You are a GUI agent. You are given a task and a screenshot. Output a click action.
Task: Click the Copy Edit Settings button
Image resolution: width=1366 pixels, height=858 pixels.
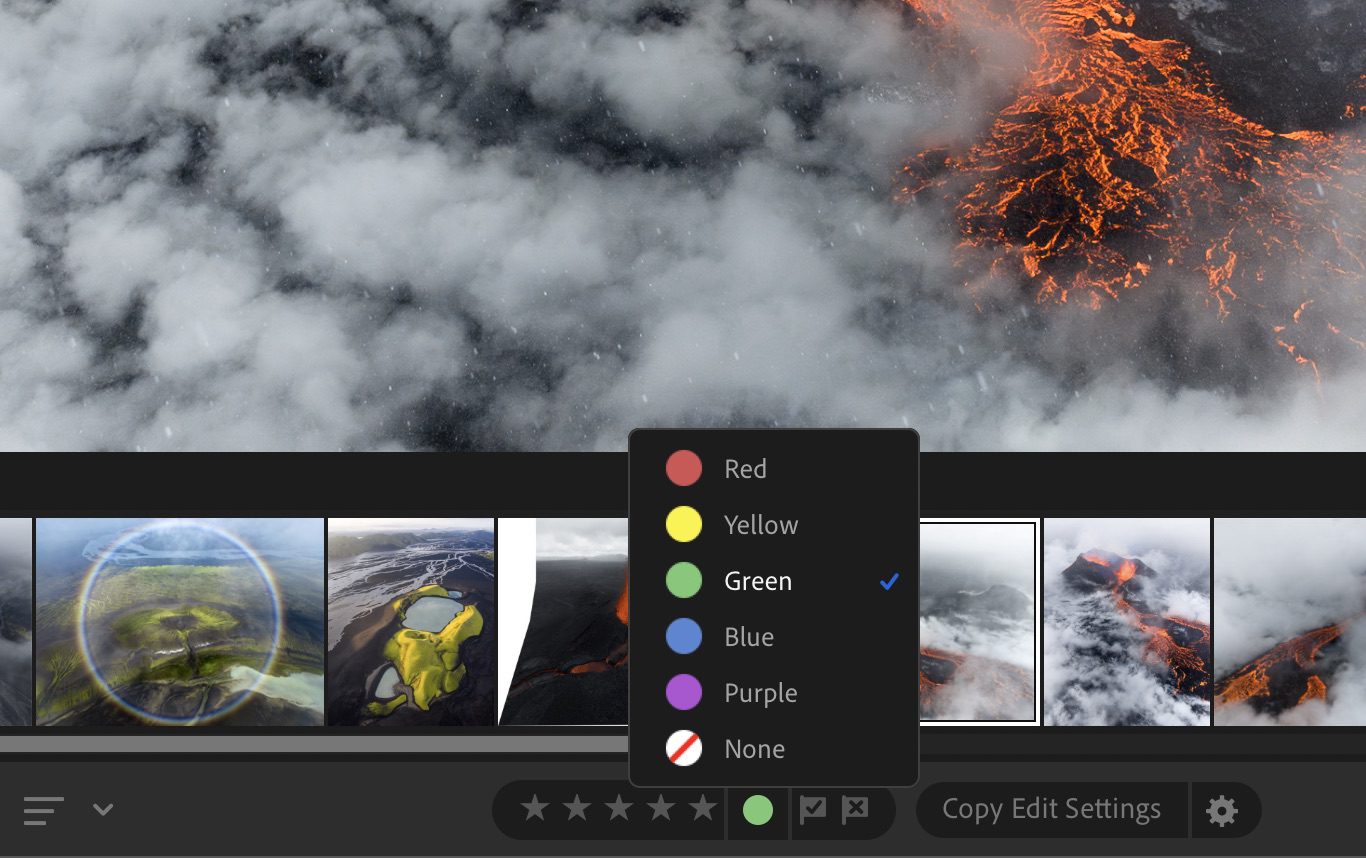tap(1051, 809)
